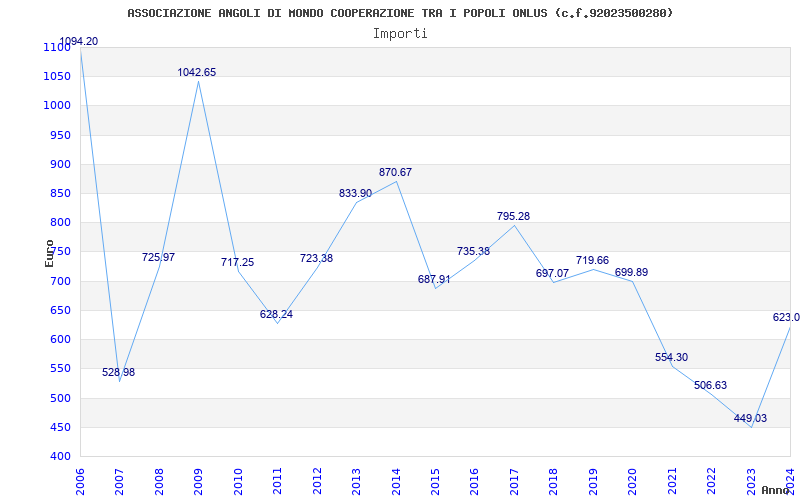Viewport: 800px width, 500px height.
Task: Click the 2018 x-axis year tick
Action: (554, 482)
